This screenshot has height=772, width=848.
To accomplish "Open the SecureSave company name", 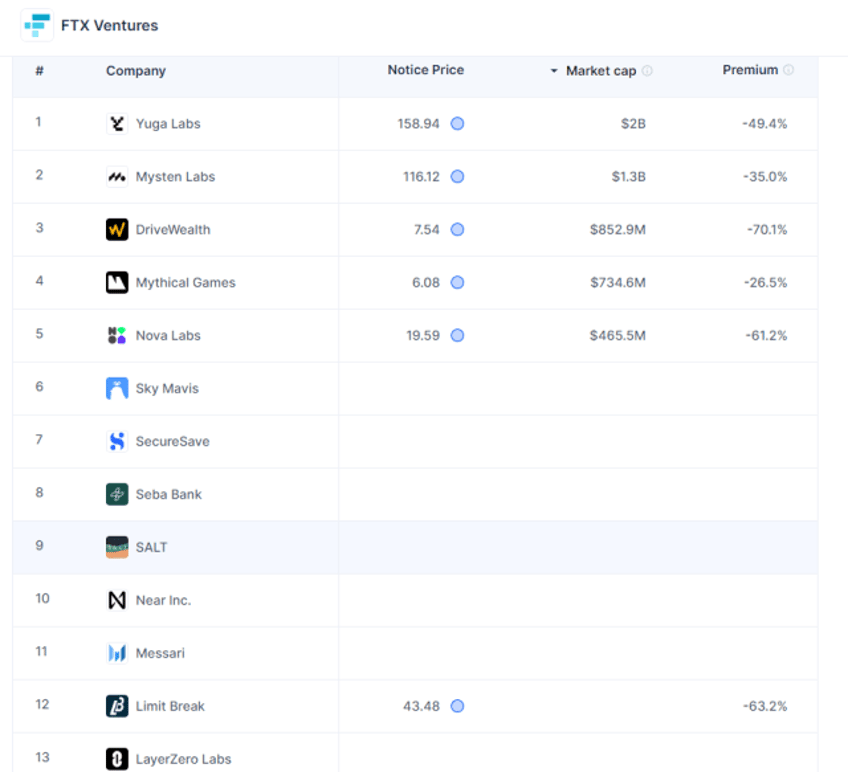I will (x=173, y=441).
